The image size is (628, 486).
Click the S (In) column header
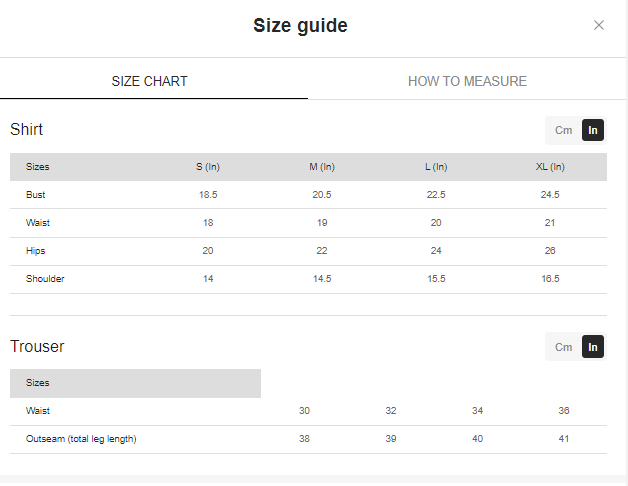tap(208, 167)
